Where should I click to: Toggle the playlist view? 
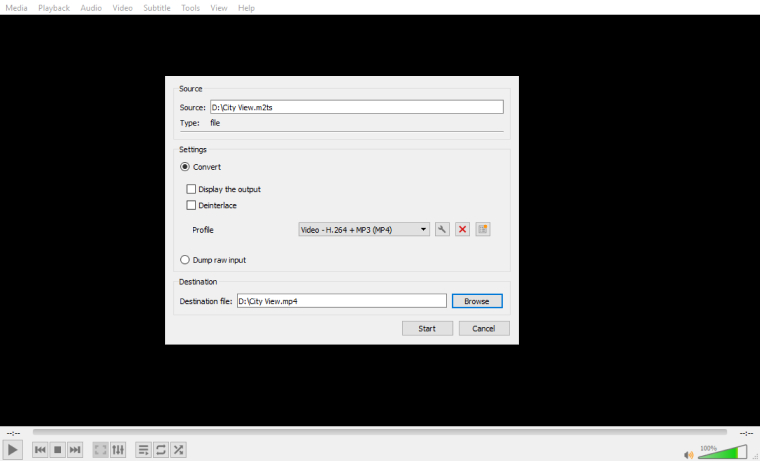pyautogui.click(x=143, y=450)
